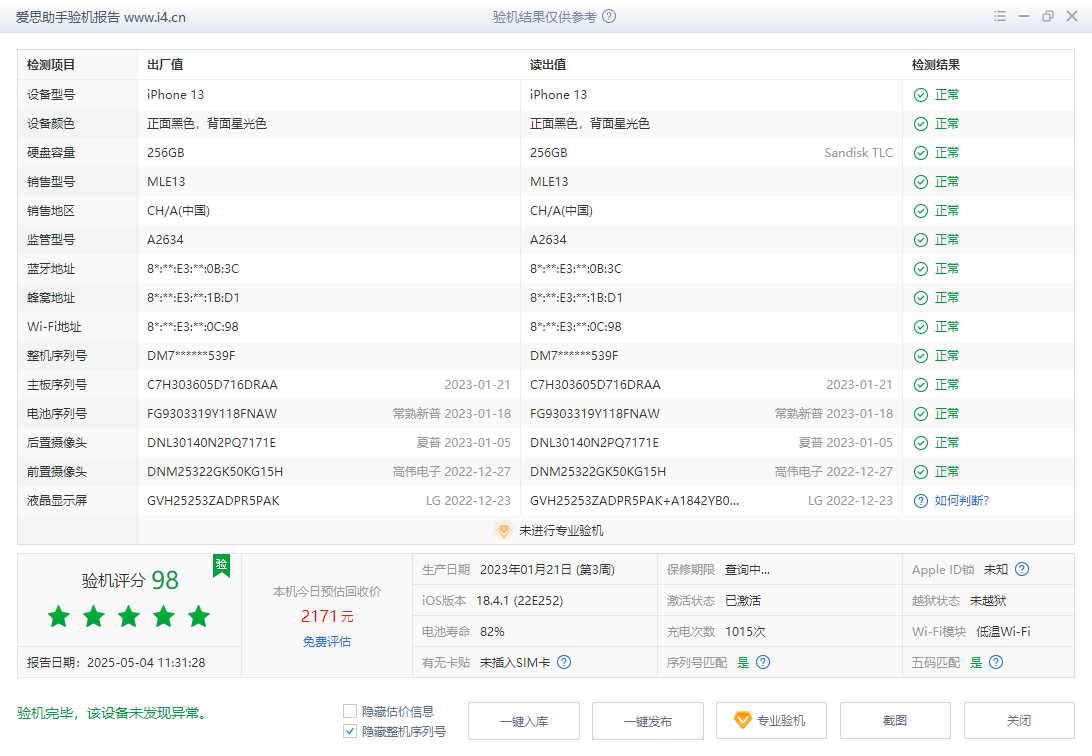The height and width of the screenshot is (756, 1092).
Task: Open the 如何判断? link
Action: click(x=962, y=501)
